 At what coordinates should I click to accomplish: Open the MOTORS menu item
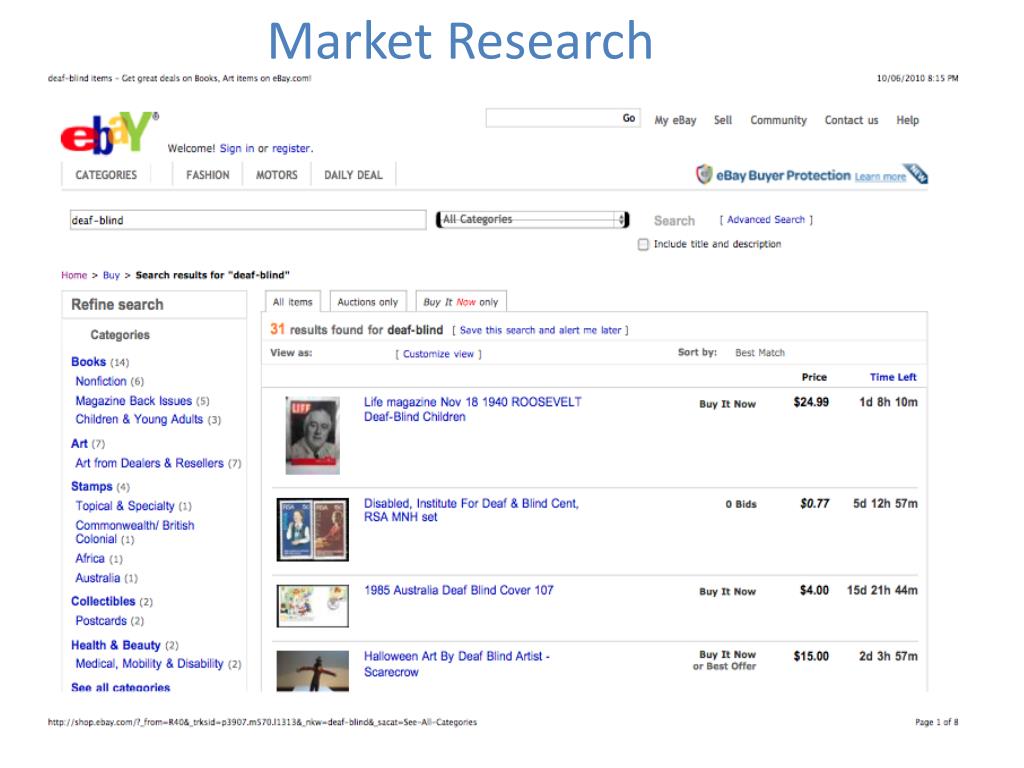tap(276, 175)
